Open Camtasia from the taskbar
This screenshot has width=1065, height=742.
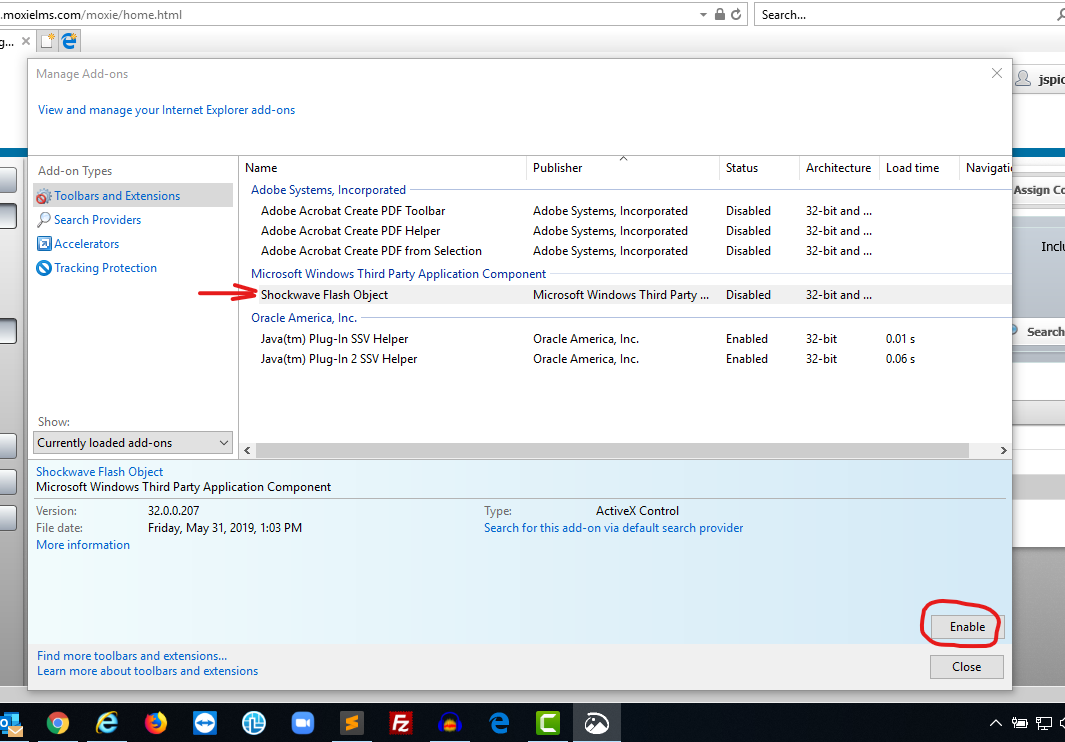click(547, 724)
